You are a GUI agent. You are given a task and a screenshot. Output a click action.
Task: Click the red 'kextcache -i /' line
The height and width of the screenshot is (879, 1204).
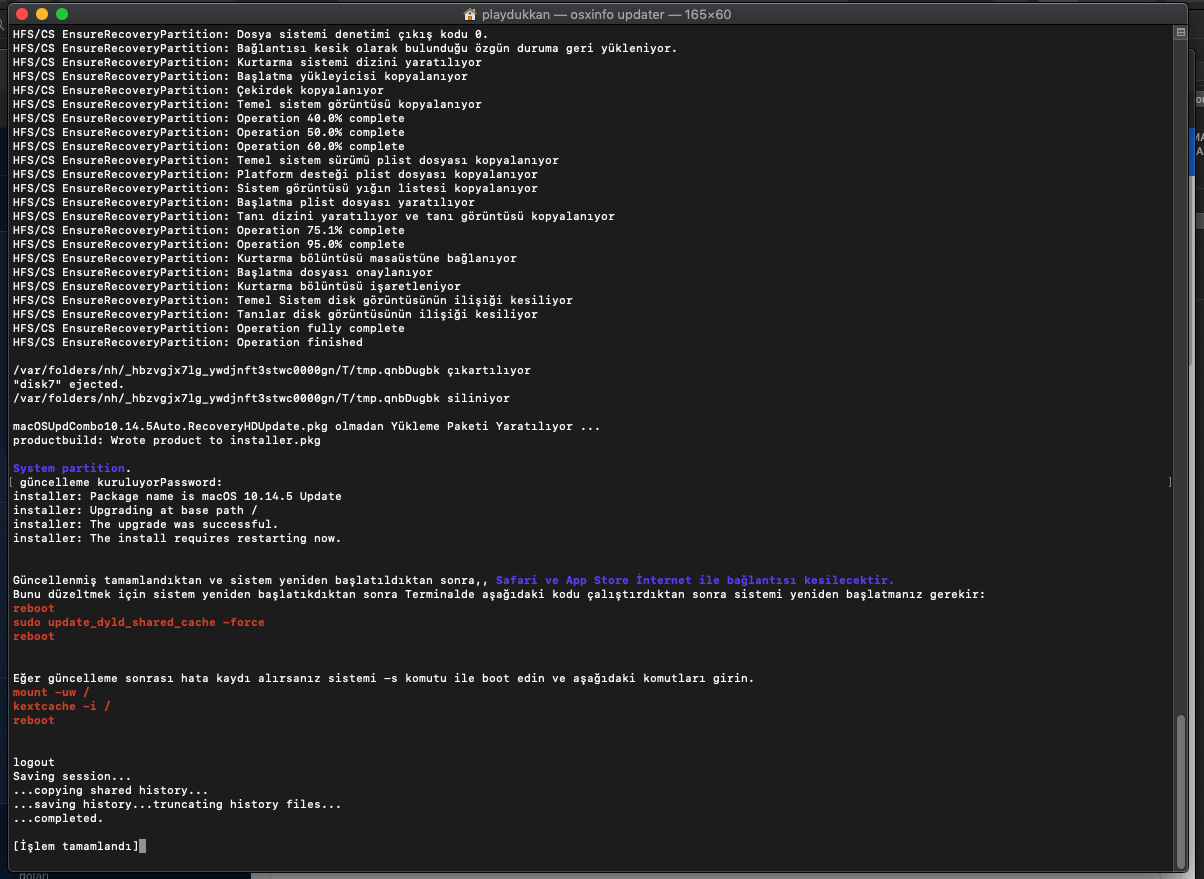pyautogui.click(x=62, y=706)
